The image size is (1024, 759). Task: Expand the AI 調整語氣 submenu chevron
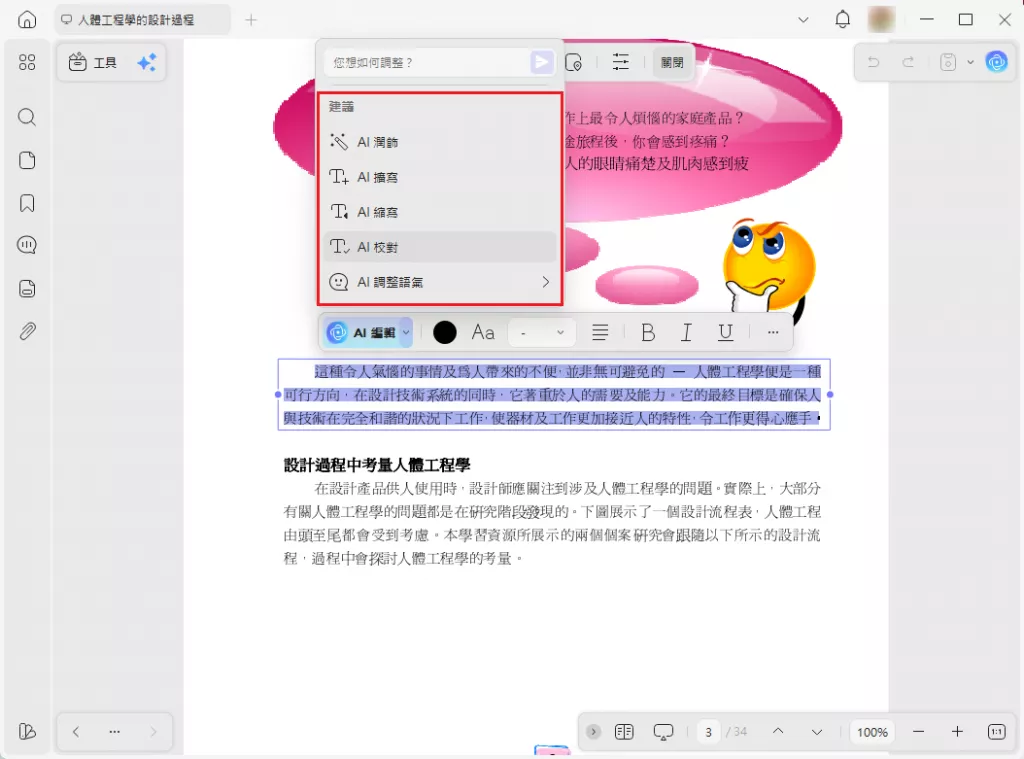(546, 282)
